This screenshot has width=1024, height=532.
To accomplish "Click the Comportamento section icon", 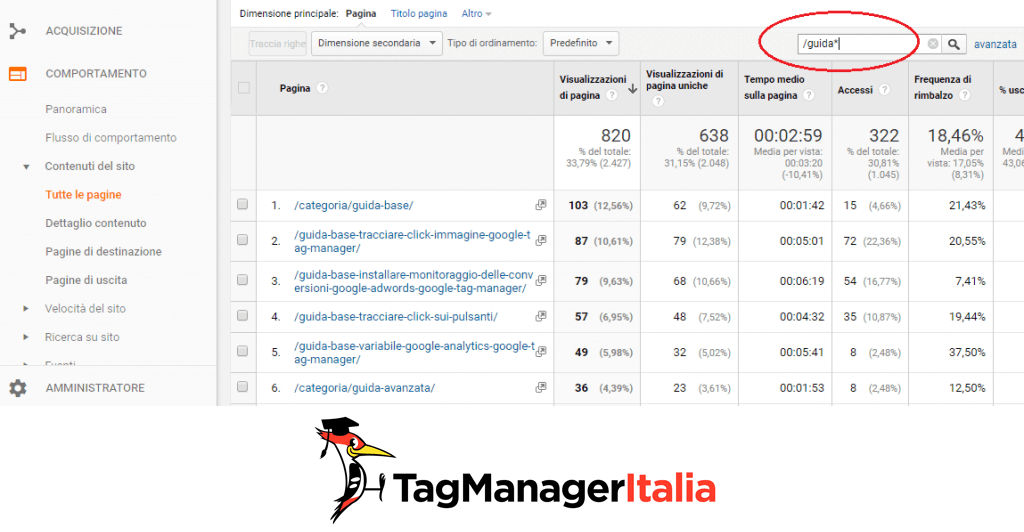I will pos(18,74).
